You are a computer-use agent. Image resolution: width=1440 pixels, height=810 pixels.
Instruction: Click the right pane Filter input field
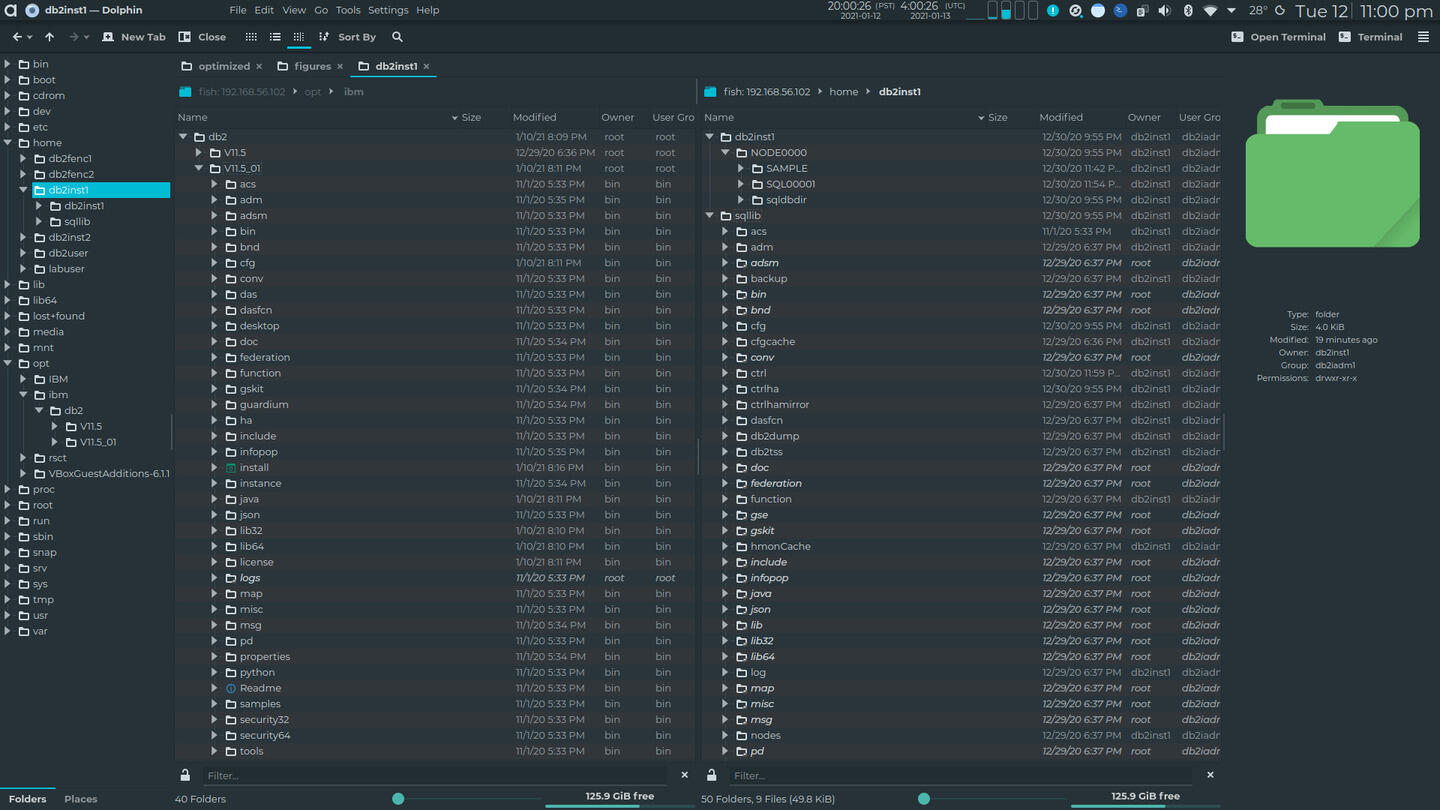(x=961, y=775)
